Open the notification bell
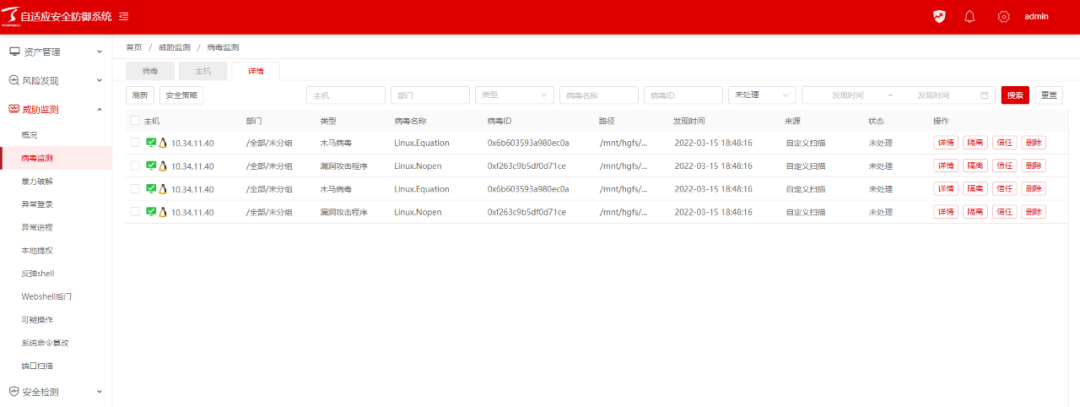Screen dimensions: 1080x407 tap(969, 16)
